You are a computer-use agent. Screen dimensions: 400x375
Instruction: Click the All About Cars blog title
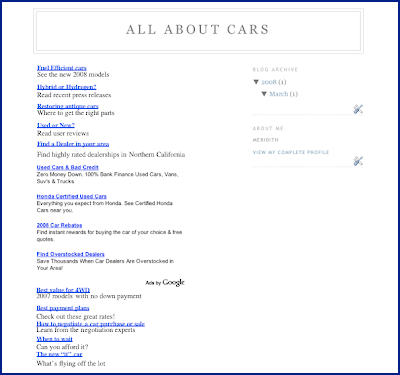click(198, 30)
